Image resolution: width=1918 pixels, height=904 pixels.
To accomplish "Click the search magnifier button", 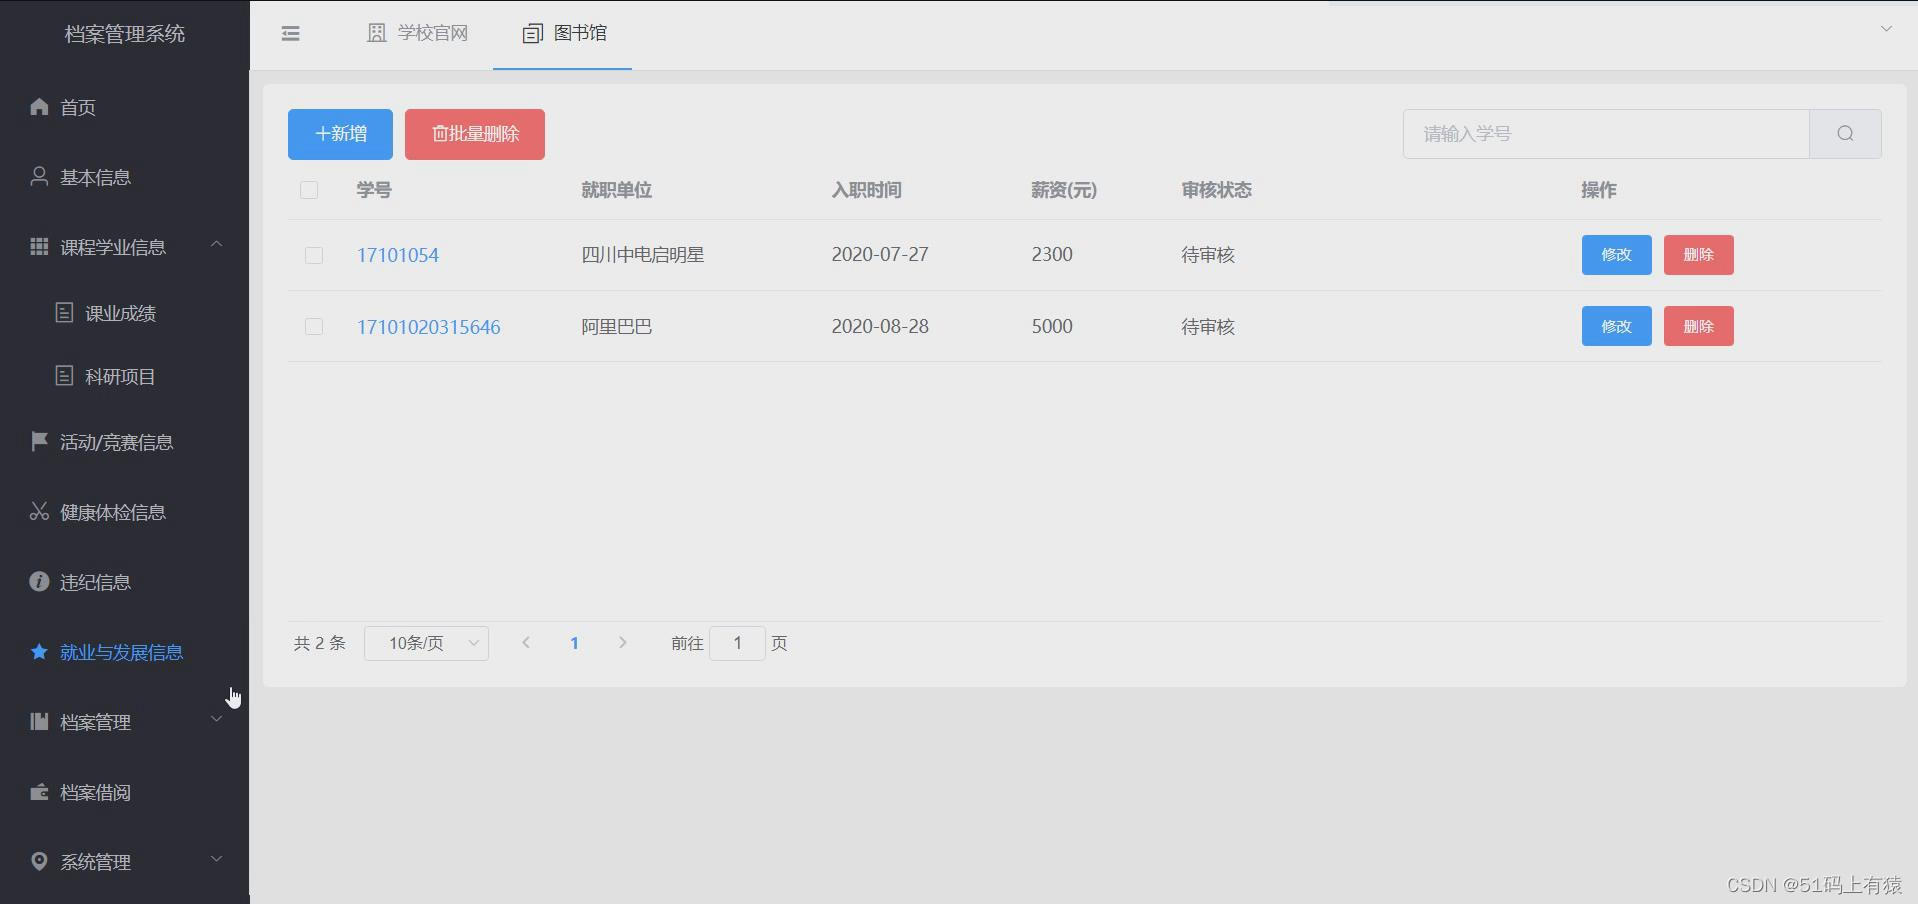I will tap(1845, 134).
